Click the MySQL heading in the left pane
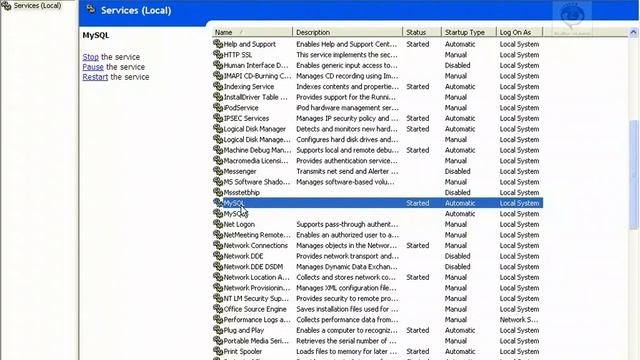 pyautogui.click(x=96, y=35)
